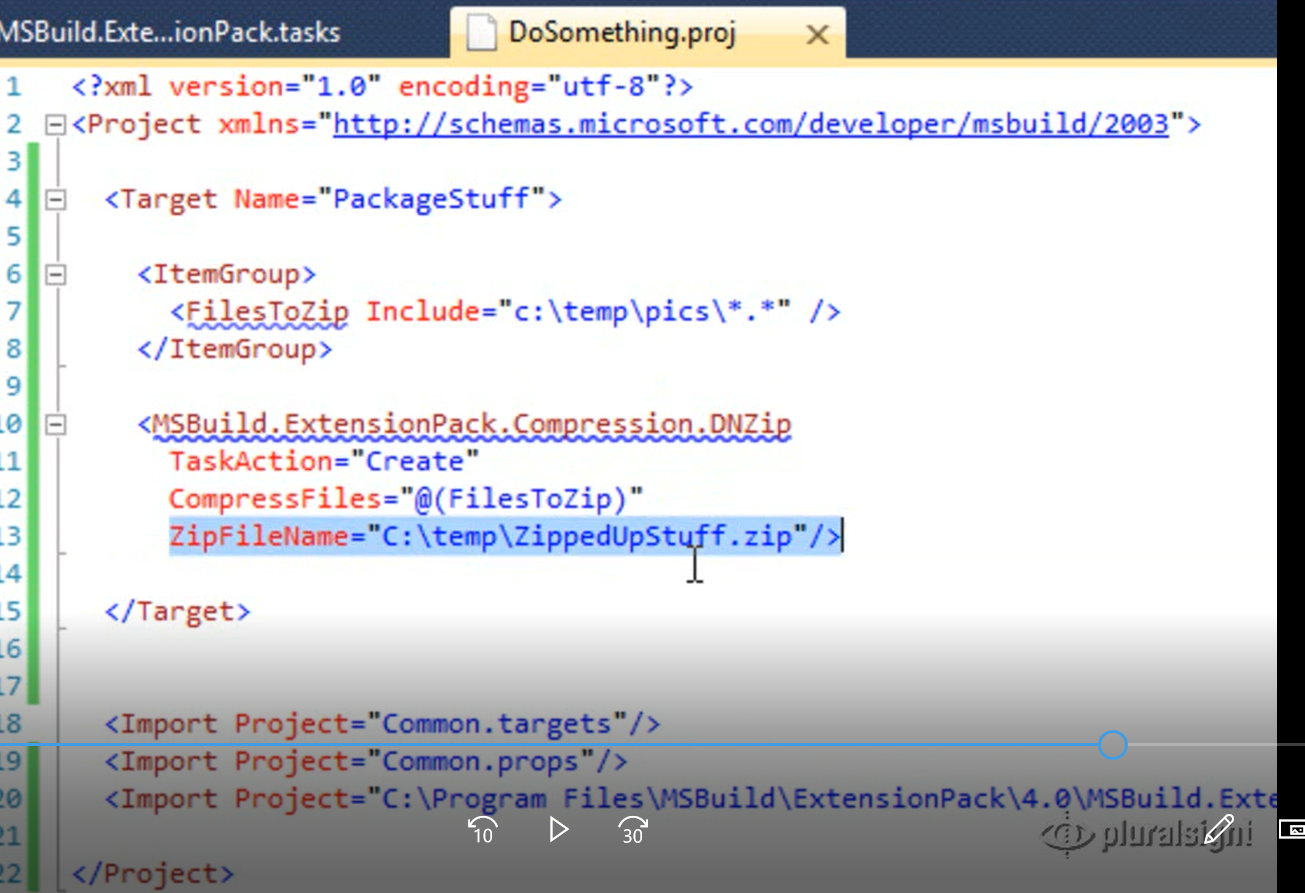Collapse the ItemGroup node
1305x893 pixels.
56,274
